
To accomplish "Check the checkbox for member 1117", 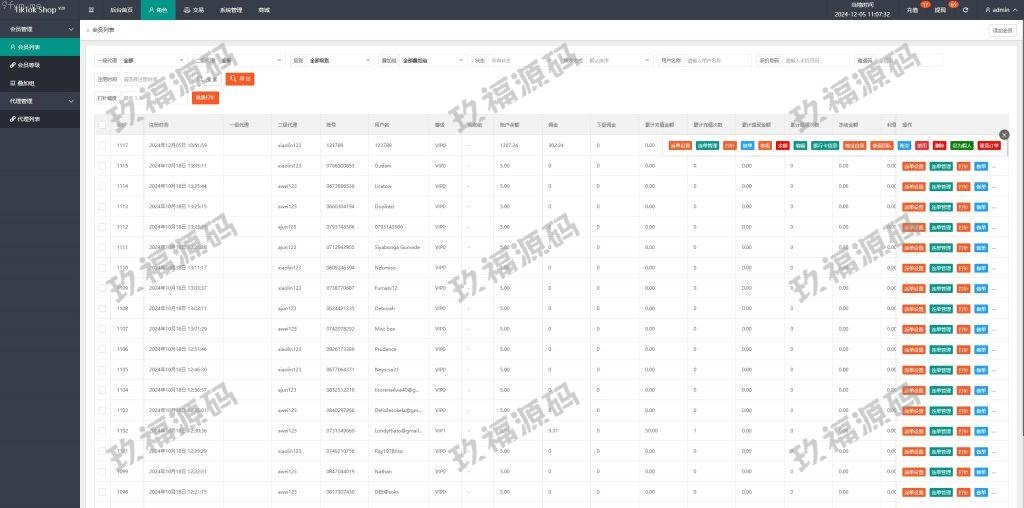I will click(102, 145).
